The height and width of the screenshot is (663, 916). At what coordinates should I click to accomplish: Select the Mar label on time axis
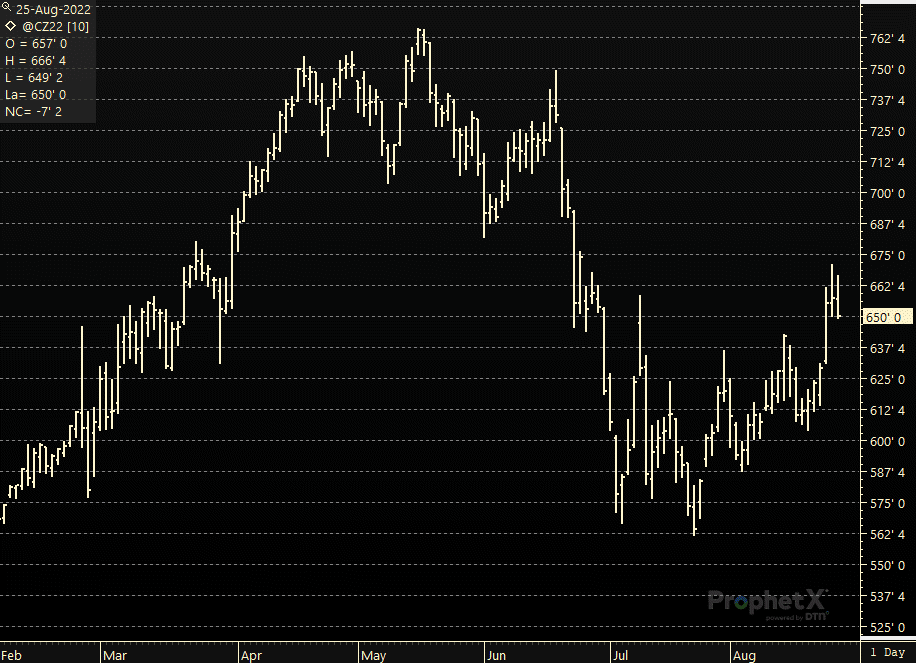pyautogui.click(x=115, y=655)
